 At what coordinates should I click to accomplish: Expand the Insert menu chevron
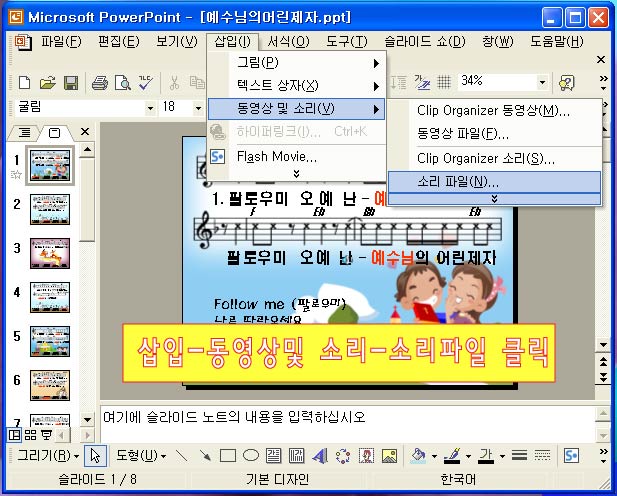coord(296,174)
